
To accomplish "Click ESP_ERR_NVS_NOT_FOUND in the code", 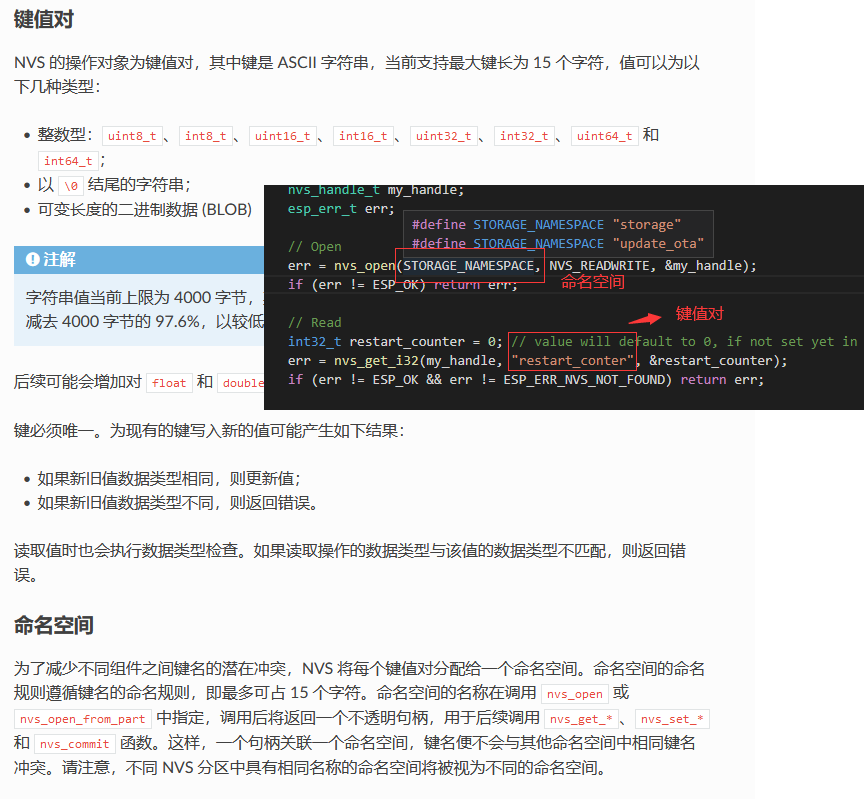I will tap(584, 380).
